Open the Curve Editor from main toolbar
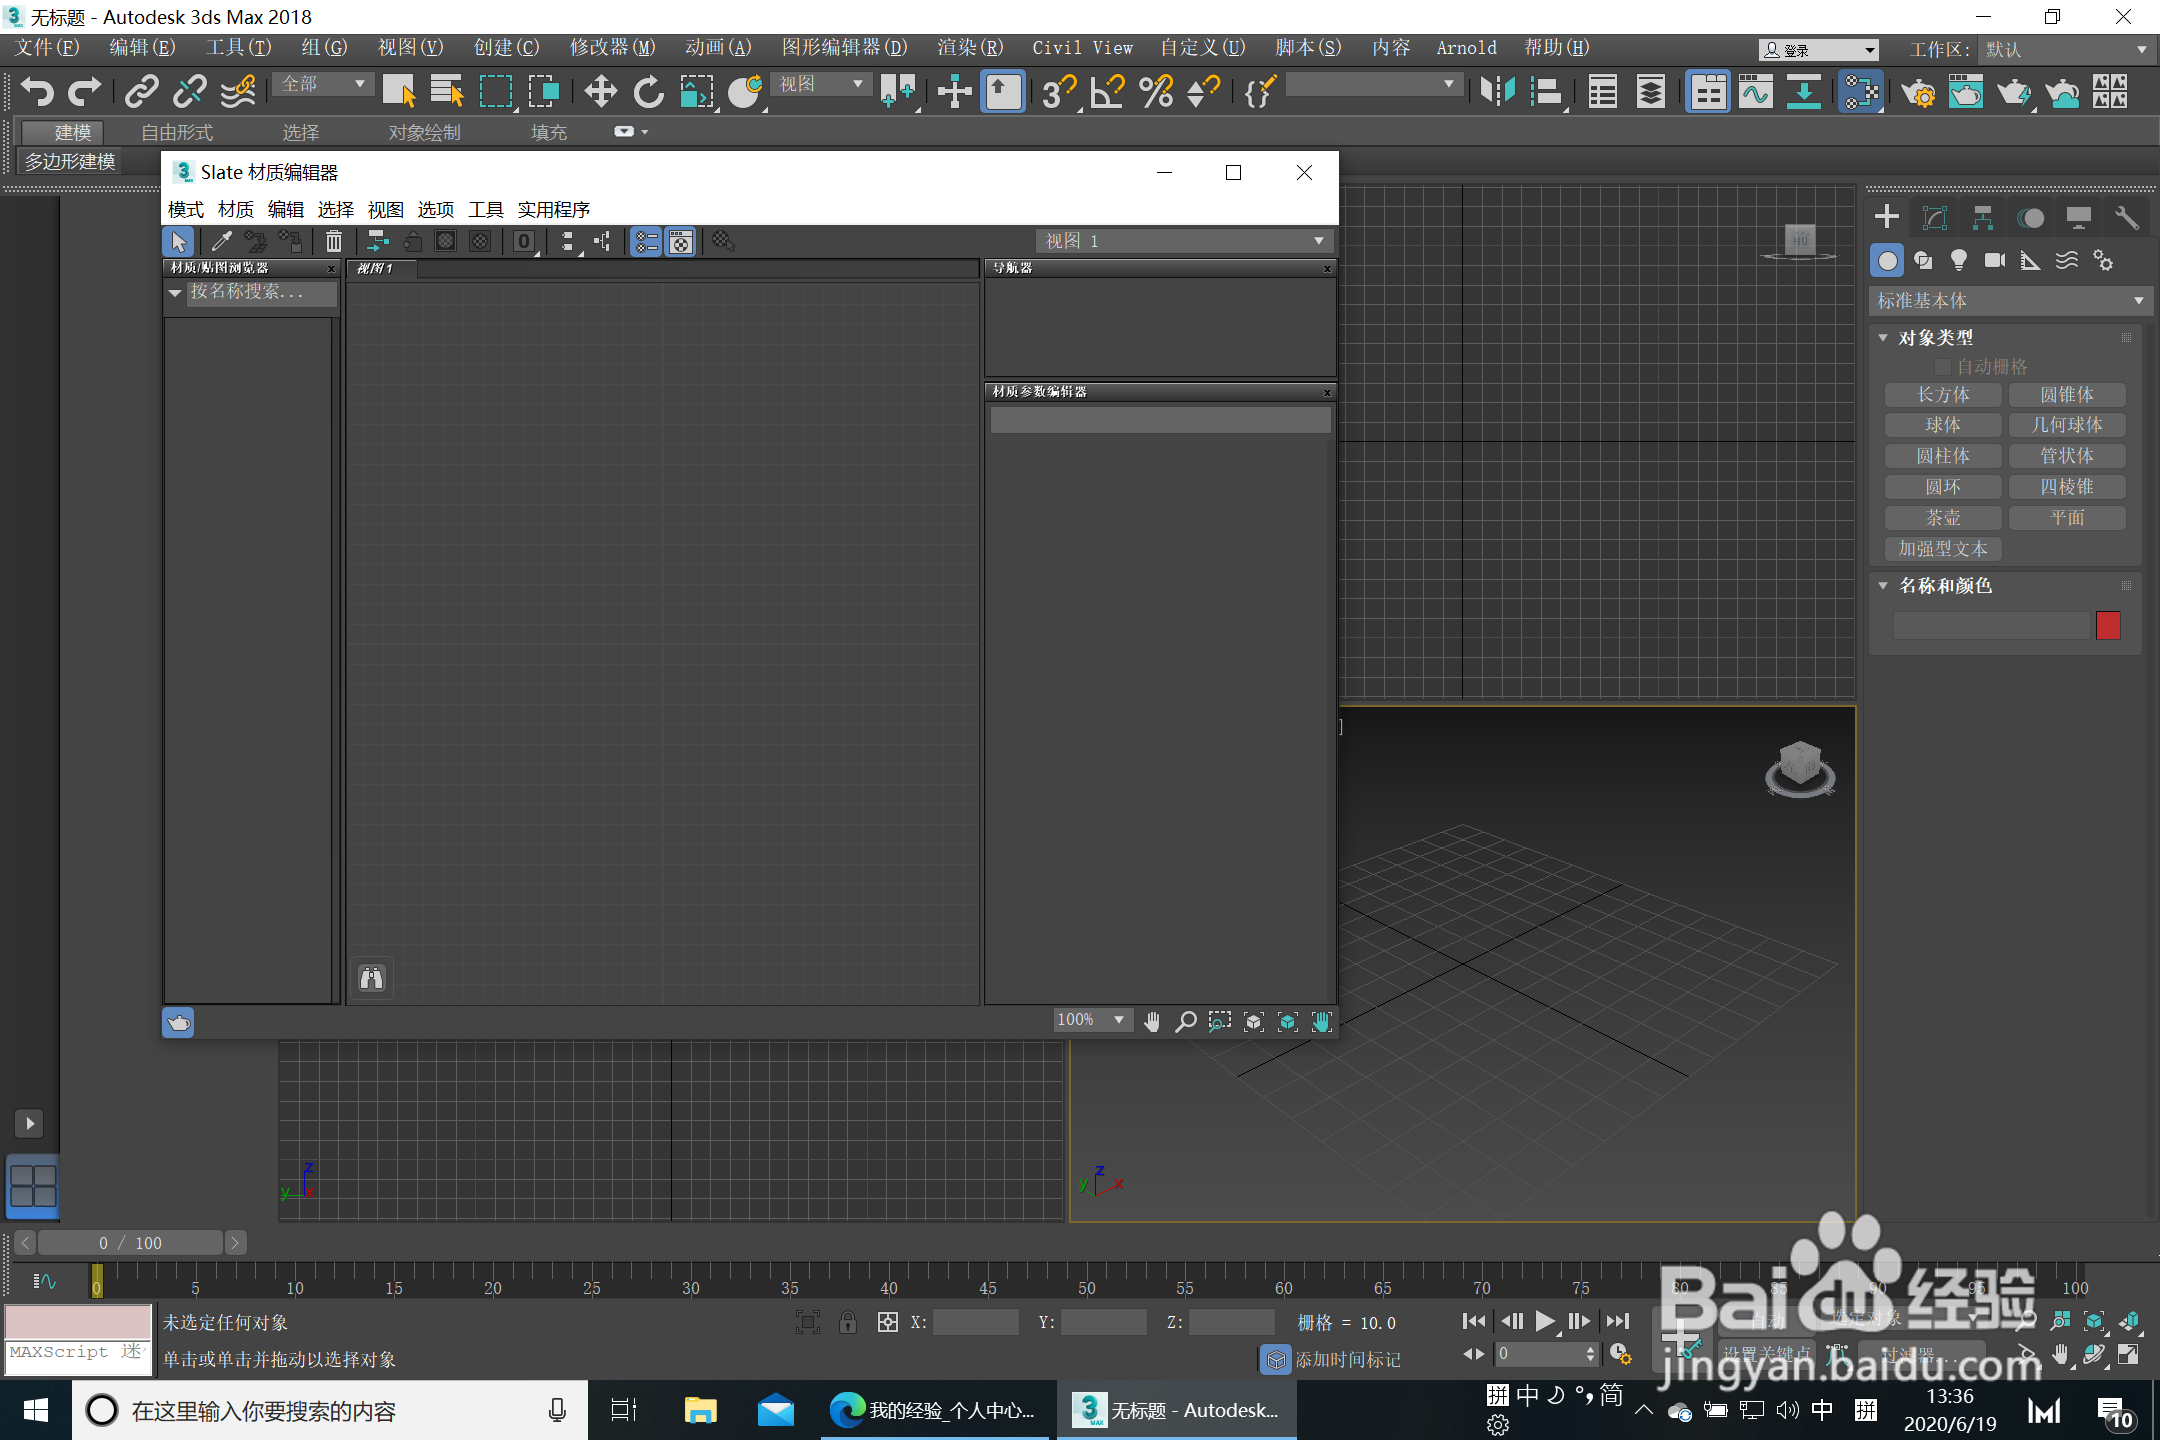Image resolution: width=2160 pixels, height=1440 pixels. [x=1756, y=92]
